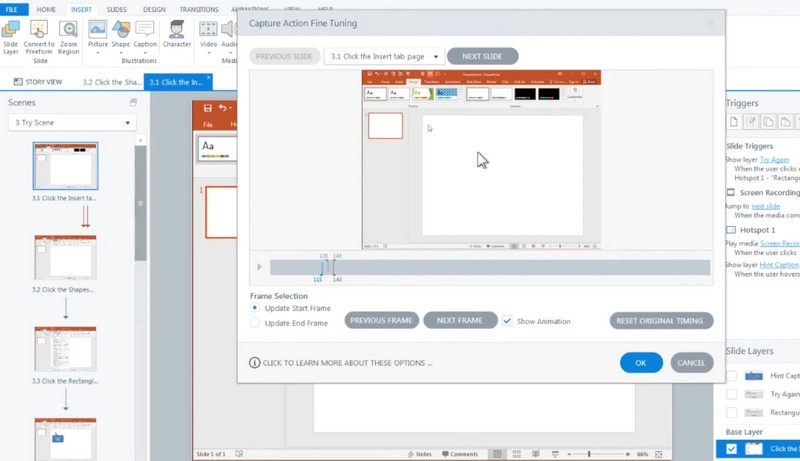Open the Shape insert tool
The width and height of the screenshot is (800, 461).
coord(121,34)
